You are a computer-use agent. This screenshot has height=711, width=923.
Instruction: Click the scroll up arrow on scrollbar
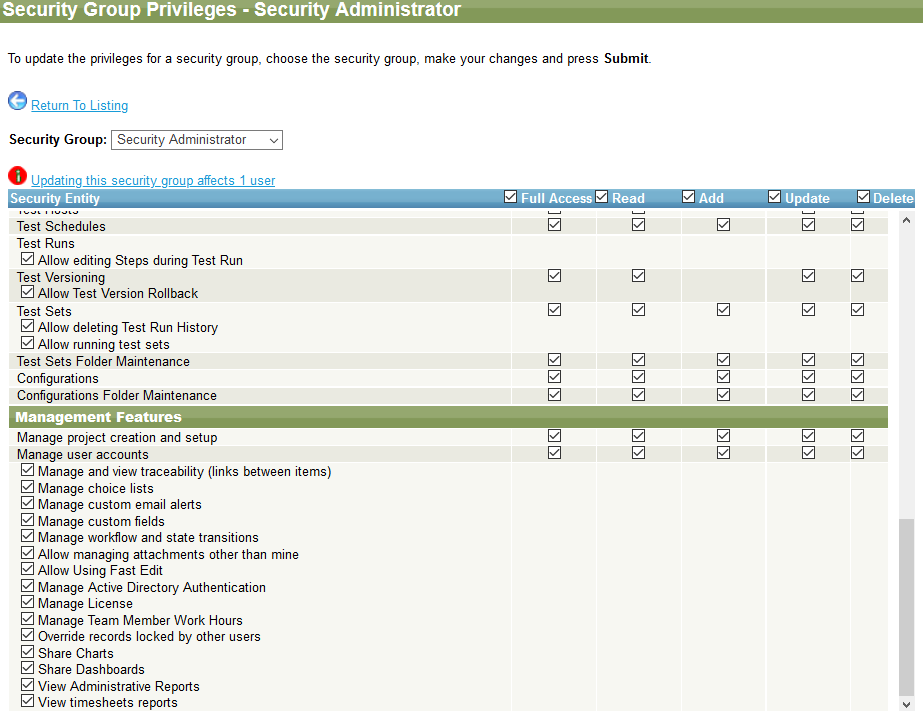906,219
